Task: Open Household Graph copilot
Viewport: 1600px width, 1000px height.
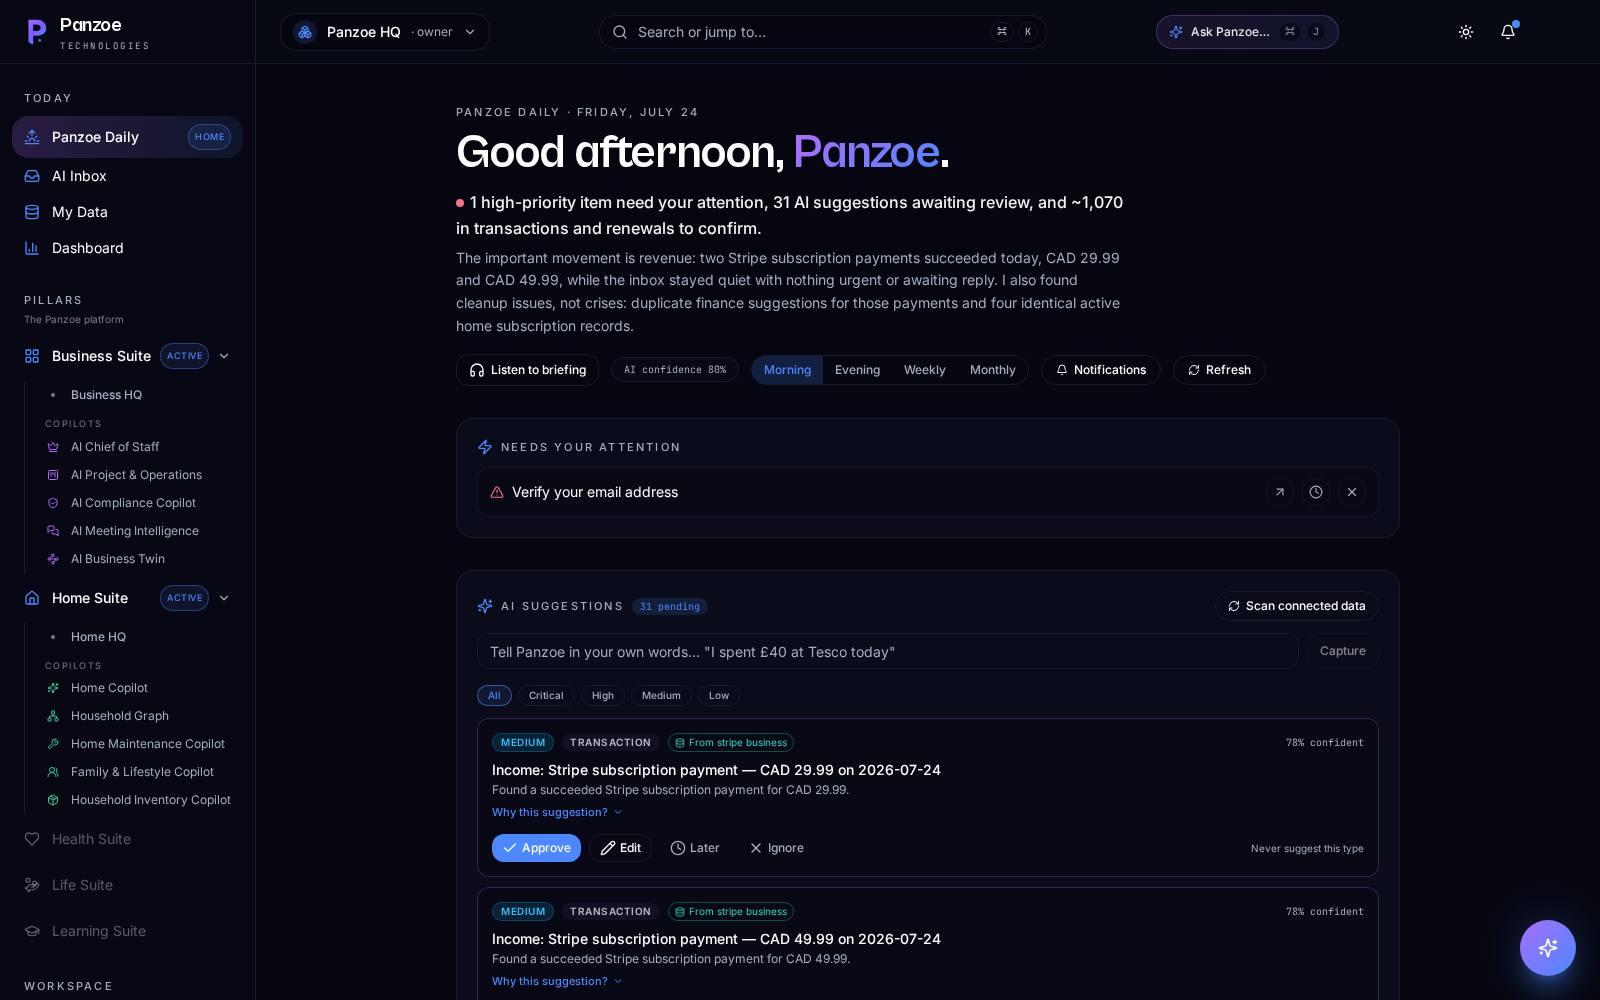Action: click(x=138, y=716)
